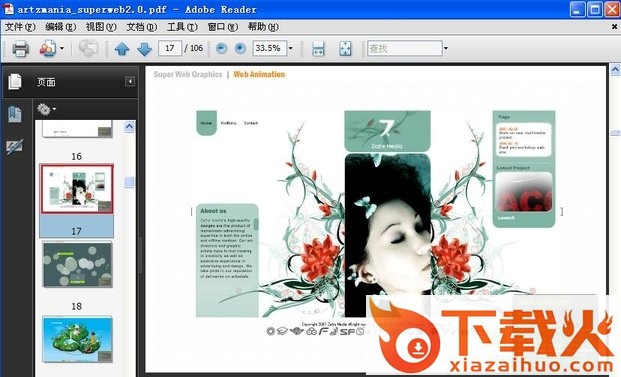Open the 视图 menu

(x=101, y=27)
